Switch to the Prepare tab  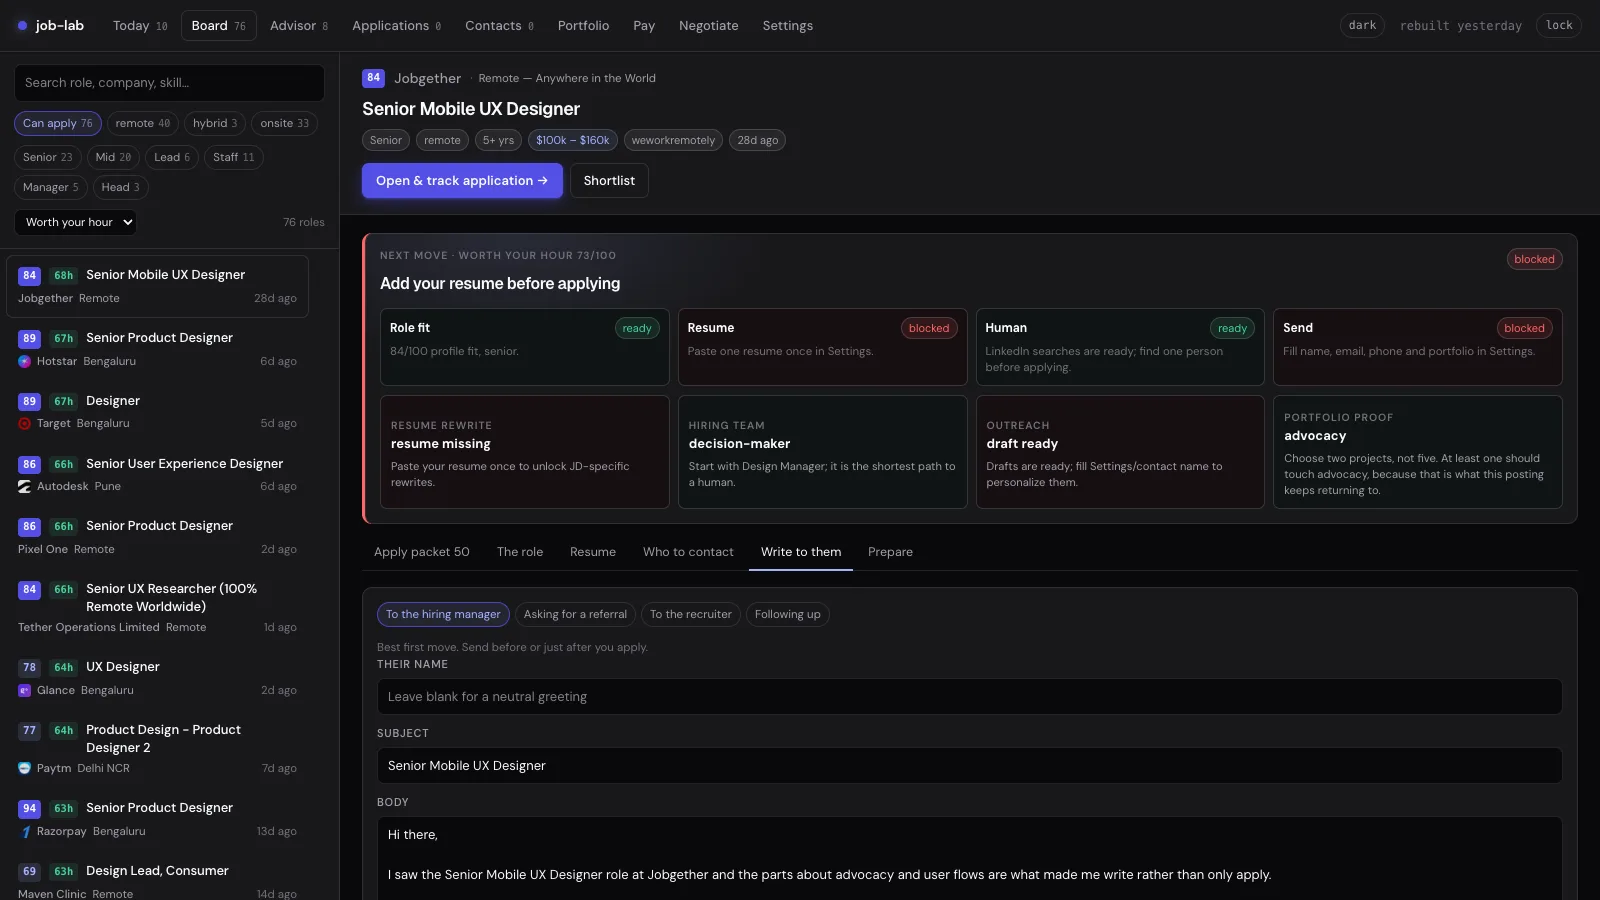coord(890,552)
